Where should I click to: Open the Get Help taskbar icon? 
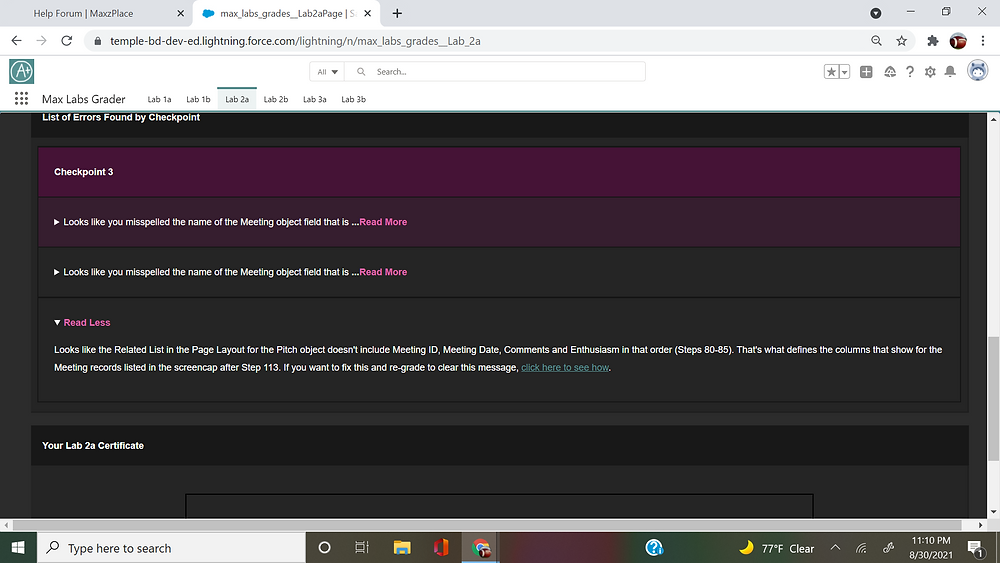[654, 548]
